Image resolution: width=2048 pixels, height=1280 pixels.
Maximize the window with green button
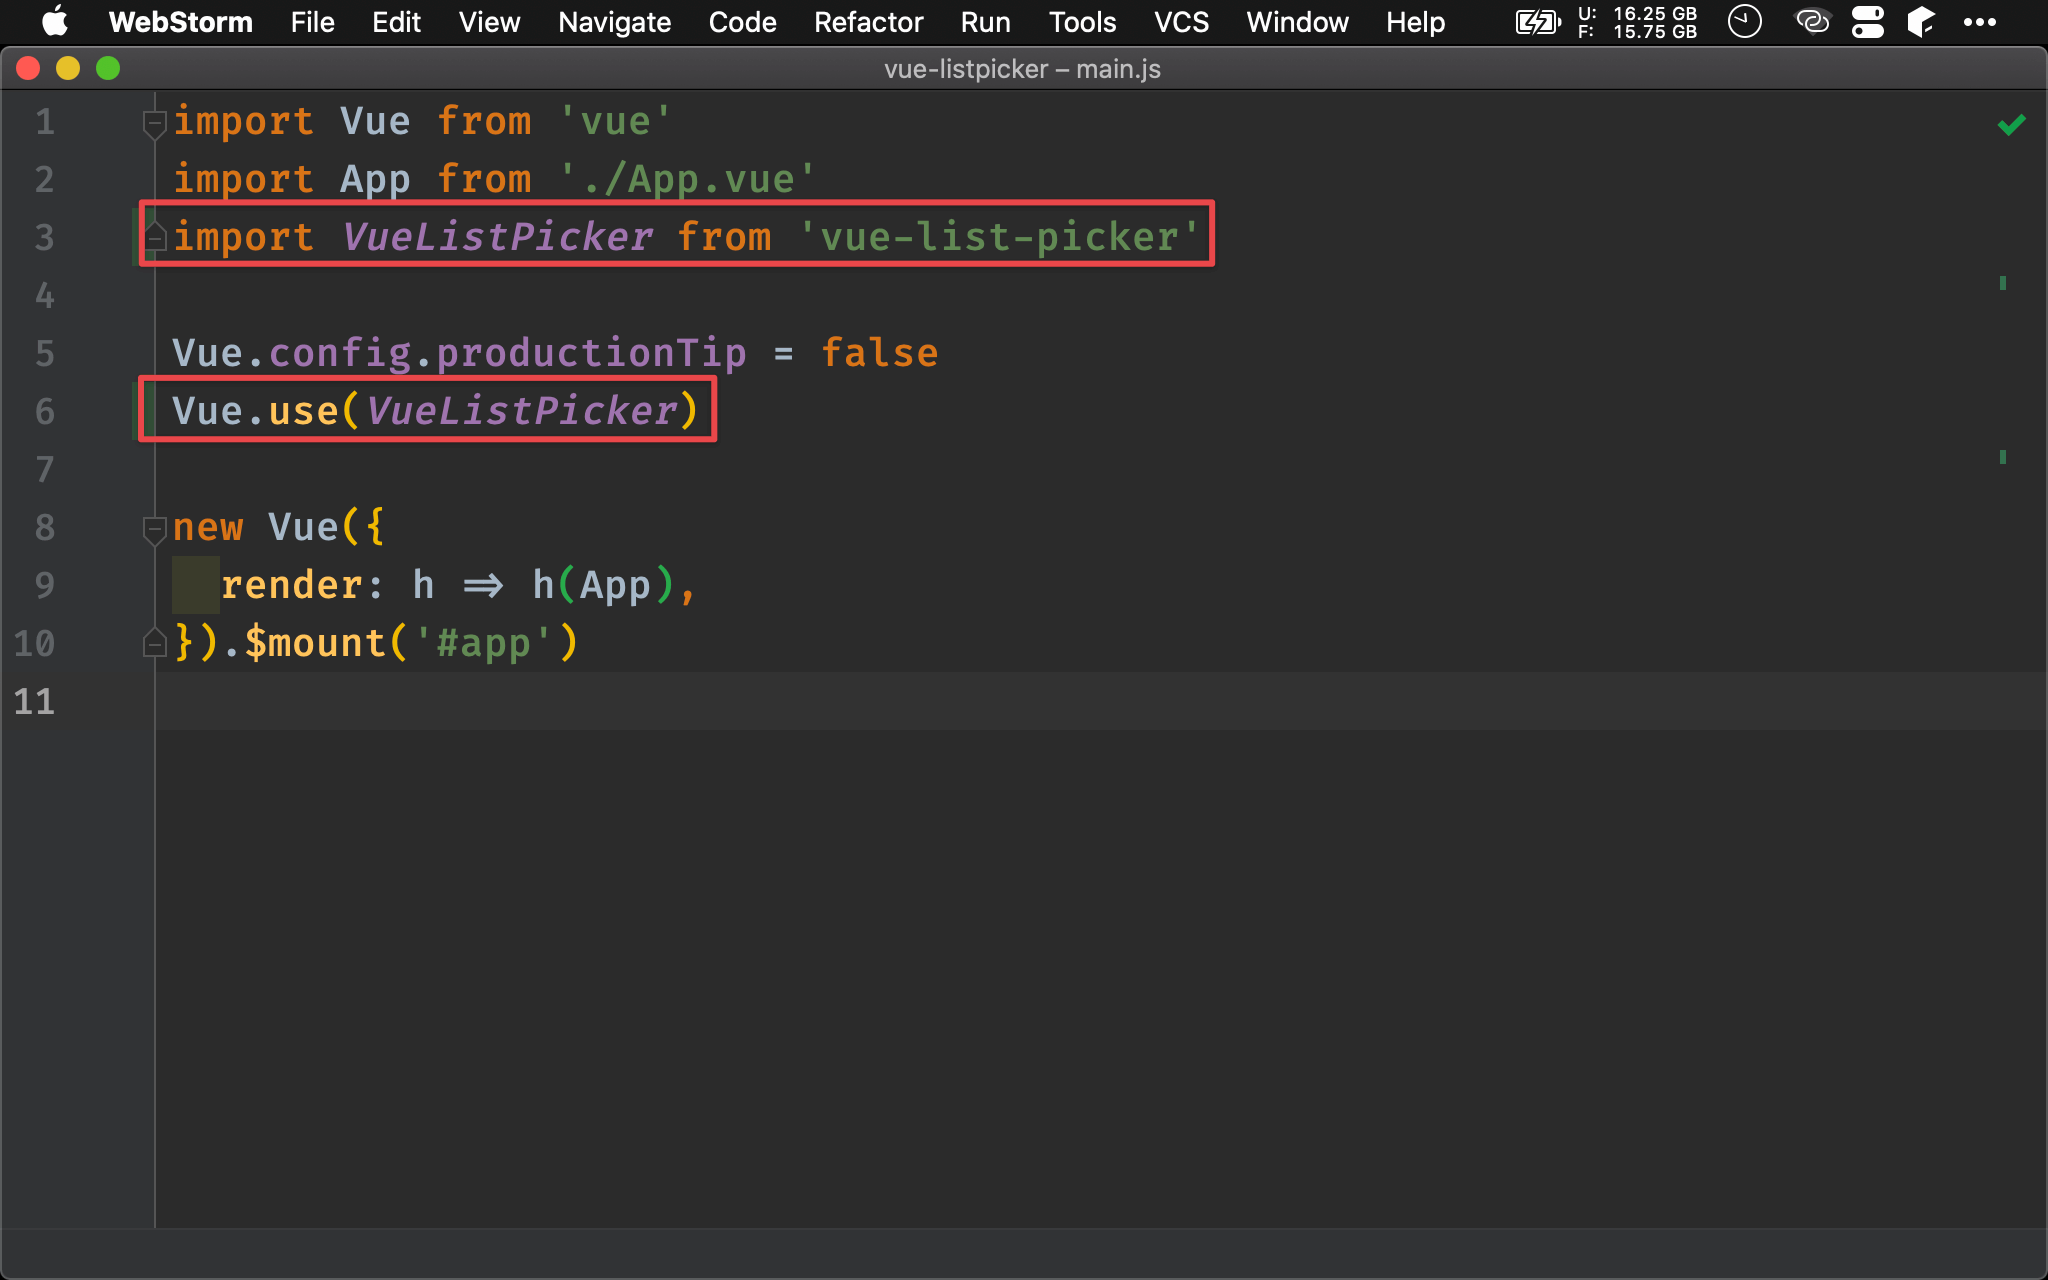click(x=108, y=68)
